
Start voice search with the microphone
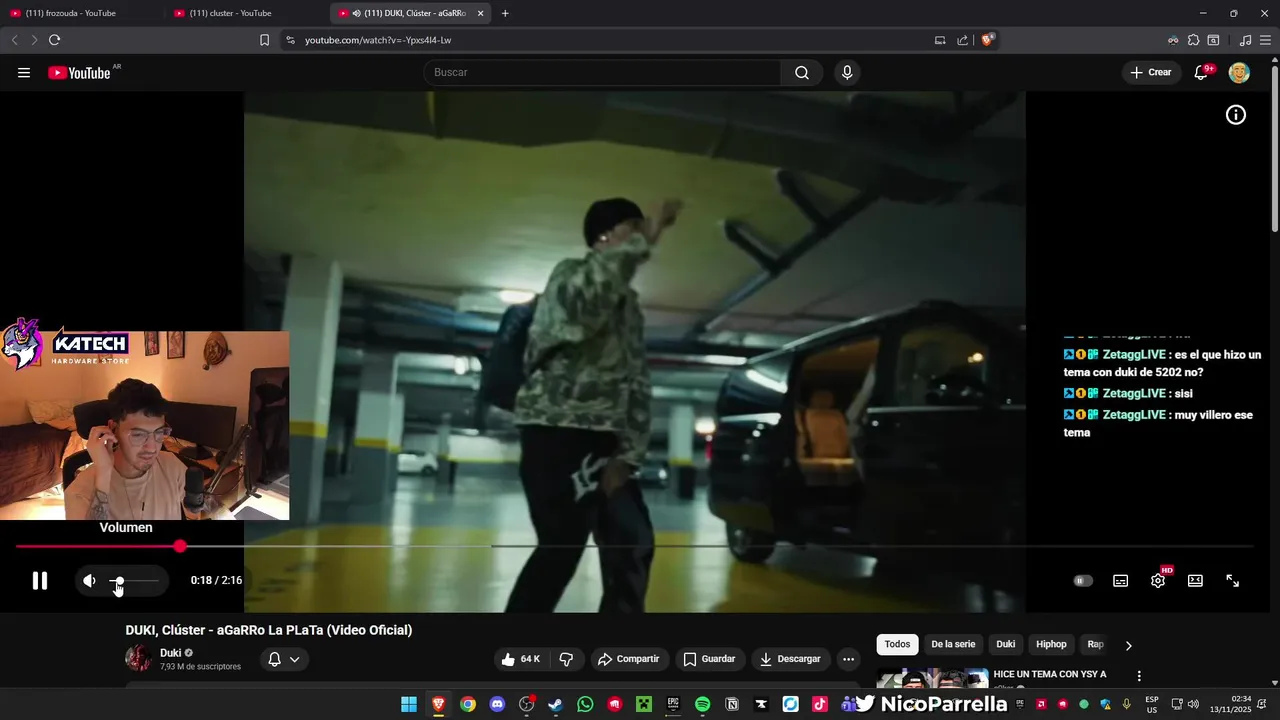click(x=847, y=72)
